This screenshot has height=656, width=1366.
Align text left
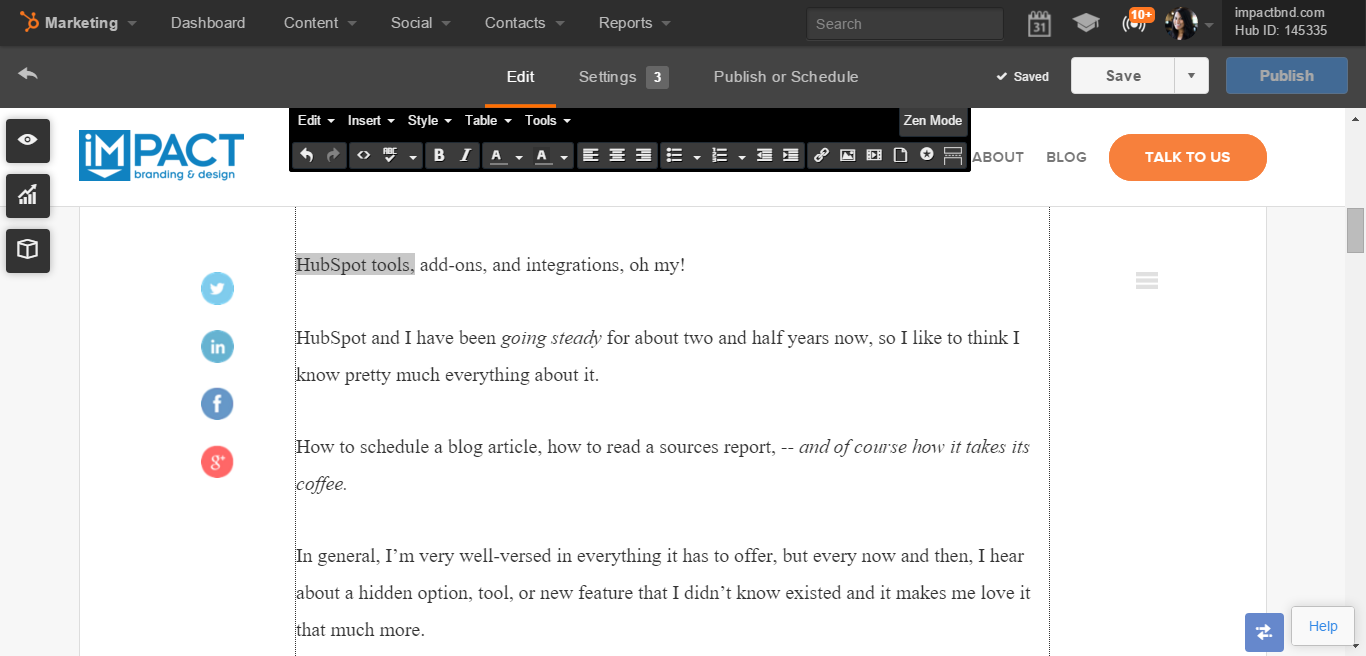click(591, 155)
